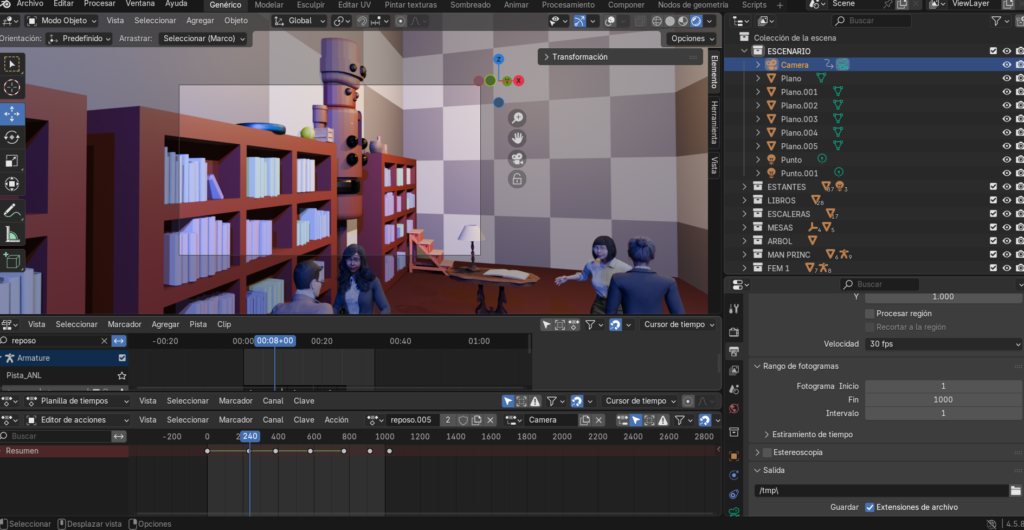Click the Fin 1000 frame field
The image size is (1024, 530).
point(944,399)
